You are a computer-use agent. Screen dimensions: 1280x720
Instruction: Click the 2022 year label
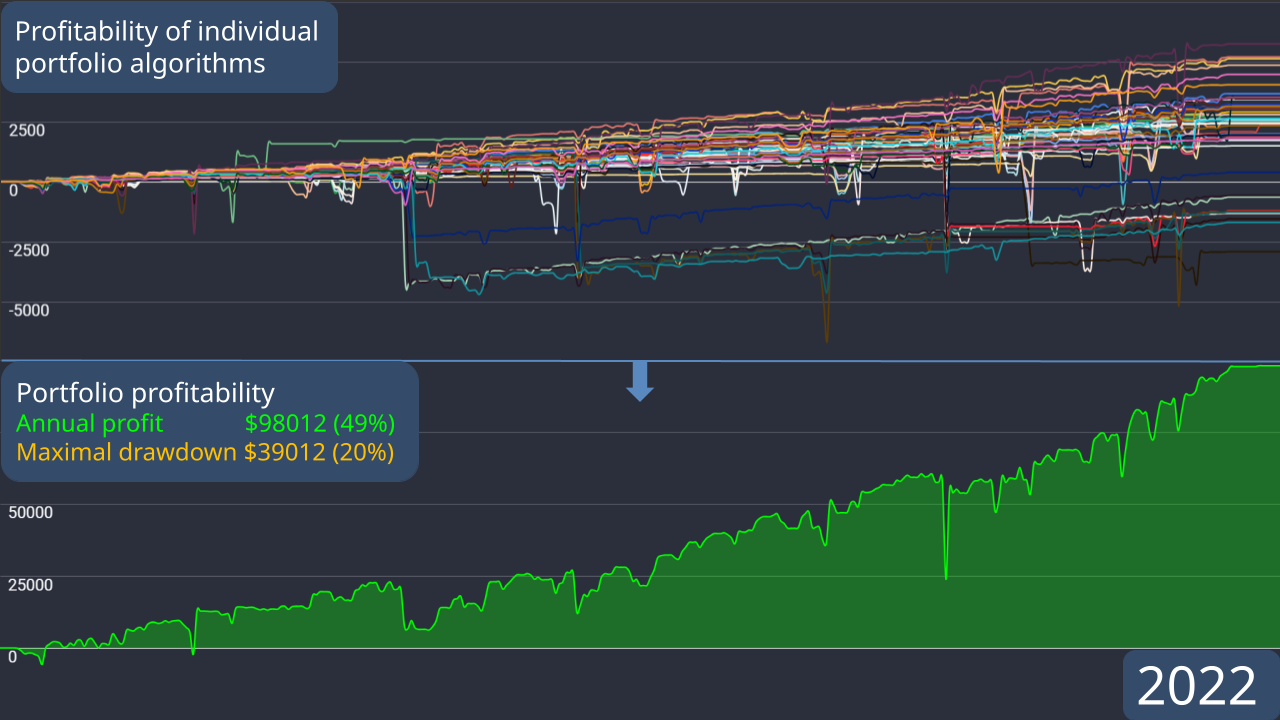[x=1197, y=687]
